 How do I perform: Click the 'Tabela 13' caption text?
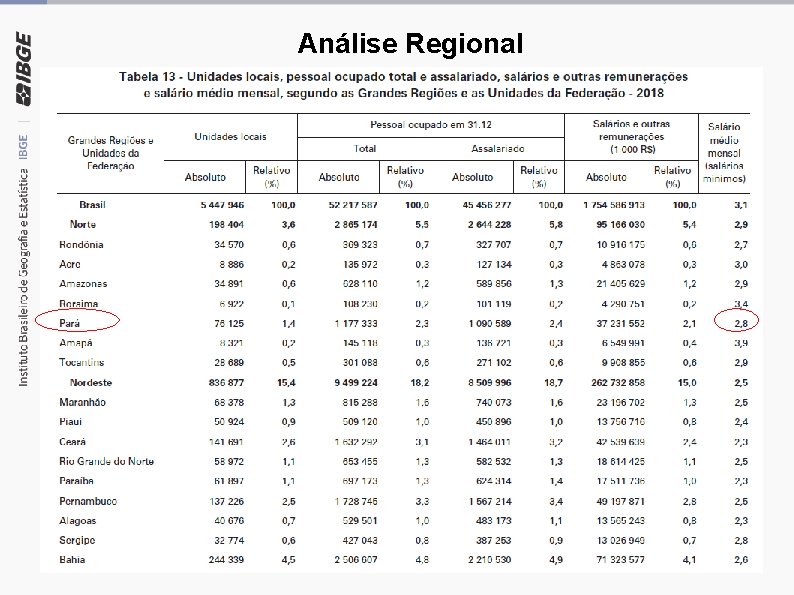[x=403, y=85]
